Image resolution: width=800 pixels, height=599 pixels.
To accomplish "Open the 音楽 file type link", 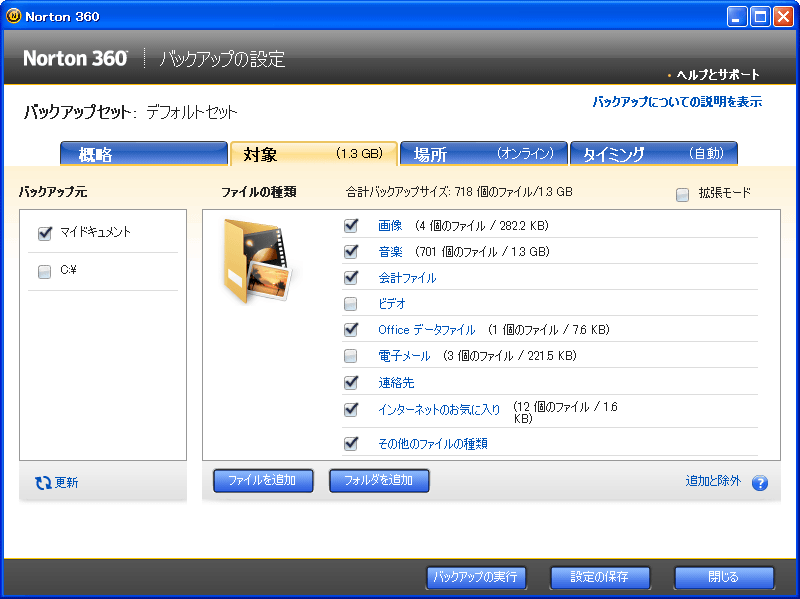I will click(390, 252).
